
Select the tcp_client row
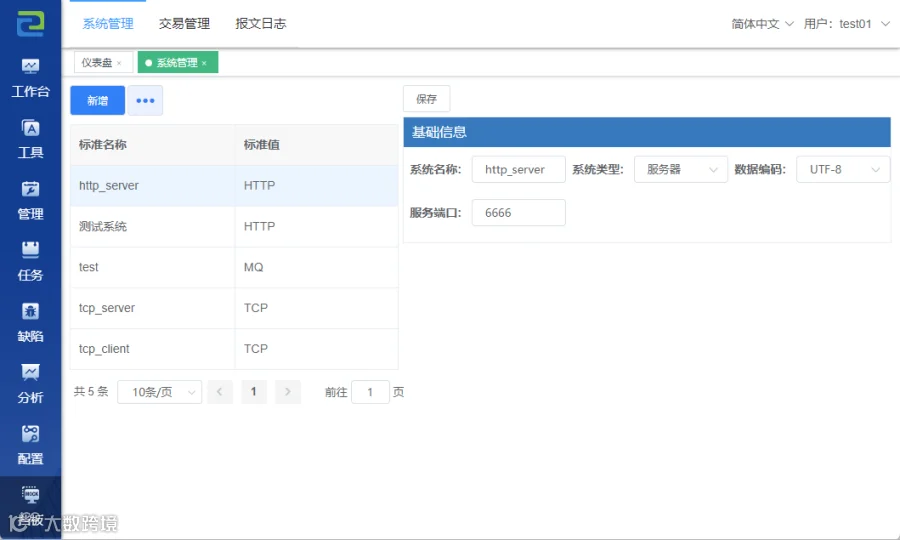234,348
